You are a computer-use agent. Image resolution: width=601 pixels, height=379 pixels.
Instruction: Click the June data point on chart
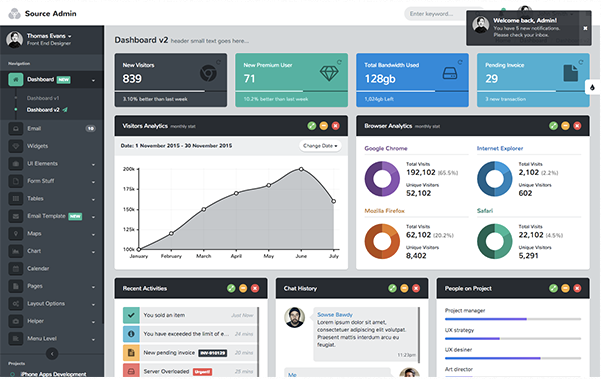pyautogui.click(x=301, y=169)
